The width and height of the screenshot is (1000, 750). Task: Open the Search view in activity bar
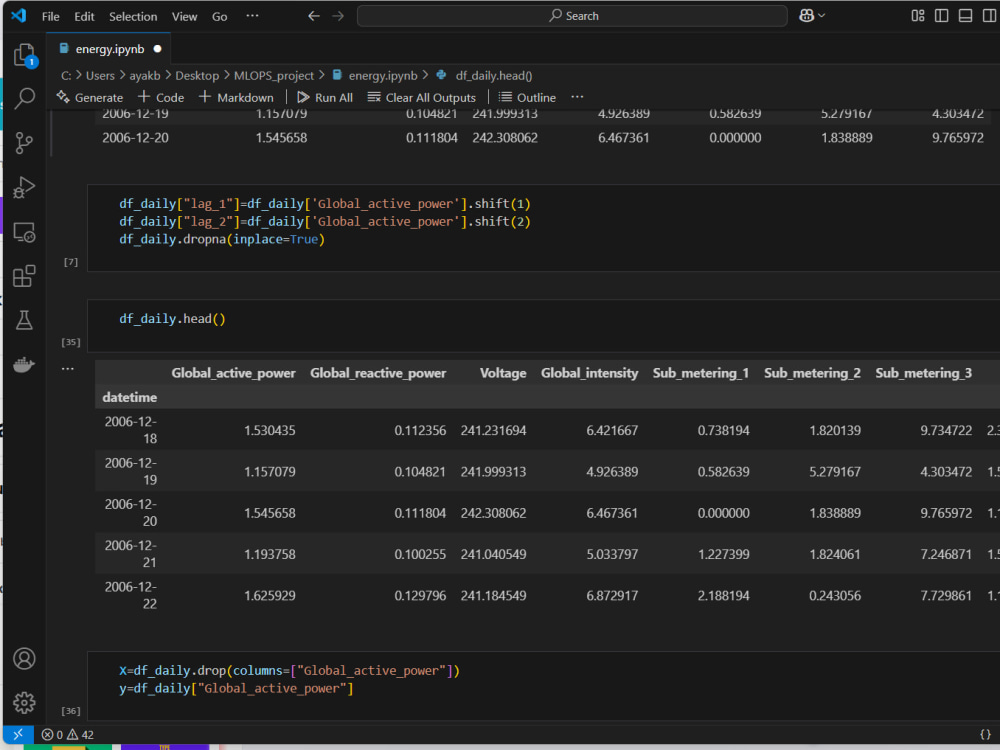pos(24,98)
